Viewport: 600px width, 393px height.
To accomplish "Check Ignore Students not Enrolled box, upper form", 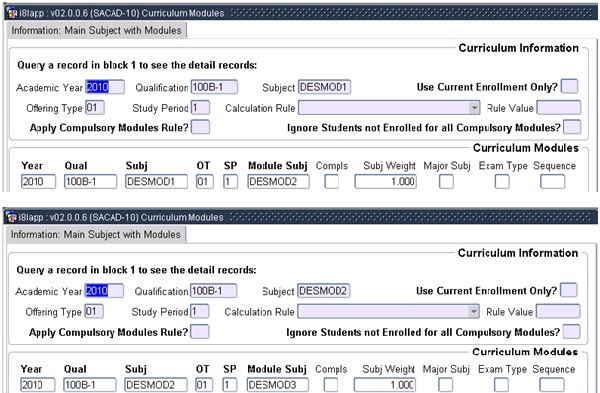I will point(572,127).
